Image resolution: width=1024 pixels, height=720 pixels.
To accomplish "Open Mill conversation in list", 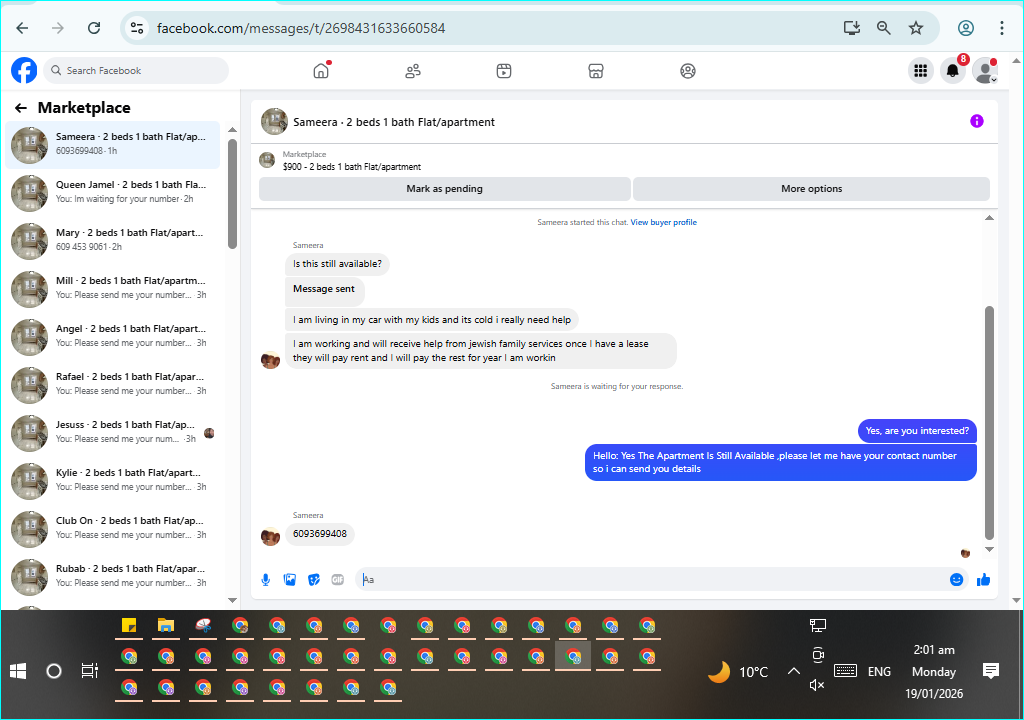I will pos(113,288).
